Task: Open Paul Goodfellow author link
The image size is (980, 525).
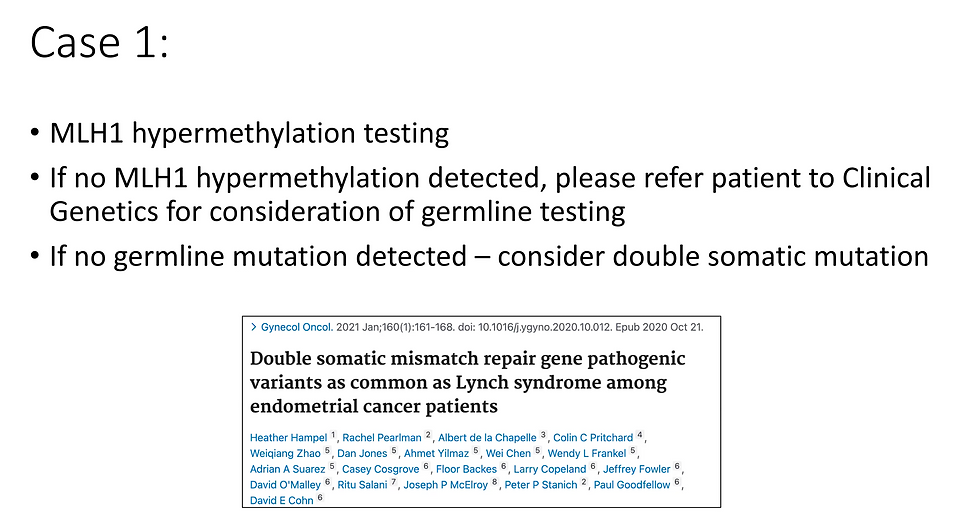Action: 634,484
